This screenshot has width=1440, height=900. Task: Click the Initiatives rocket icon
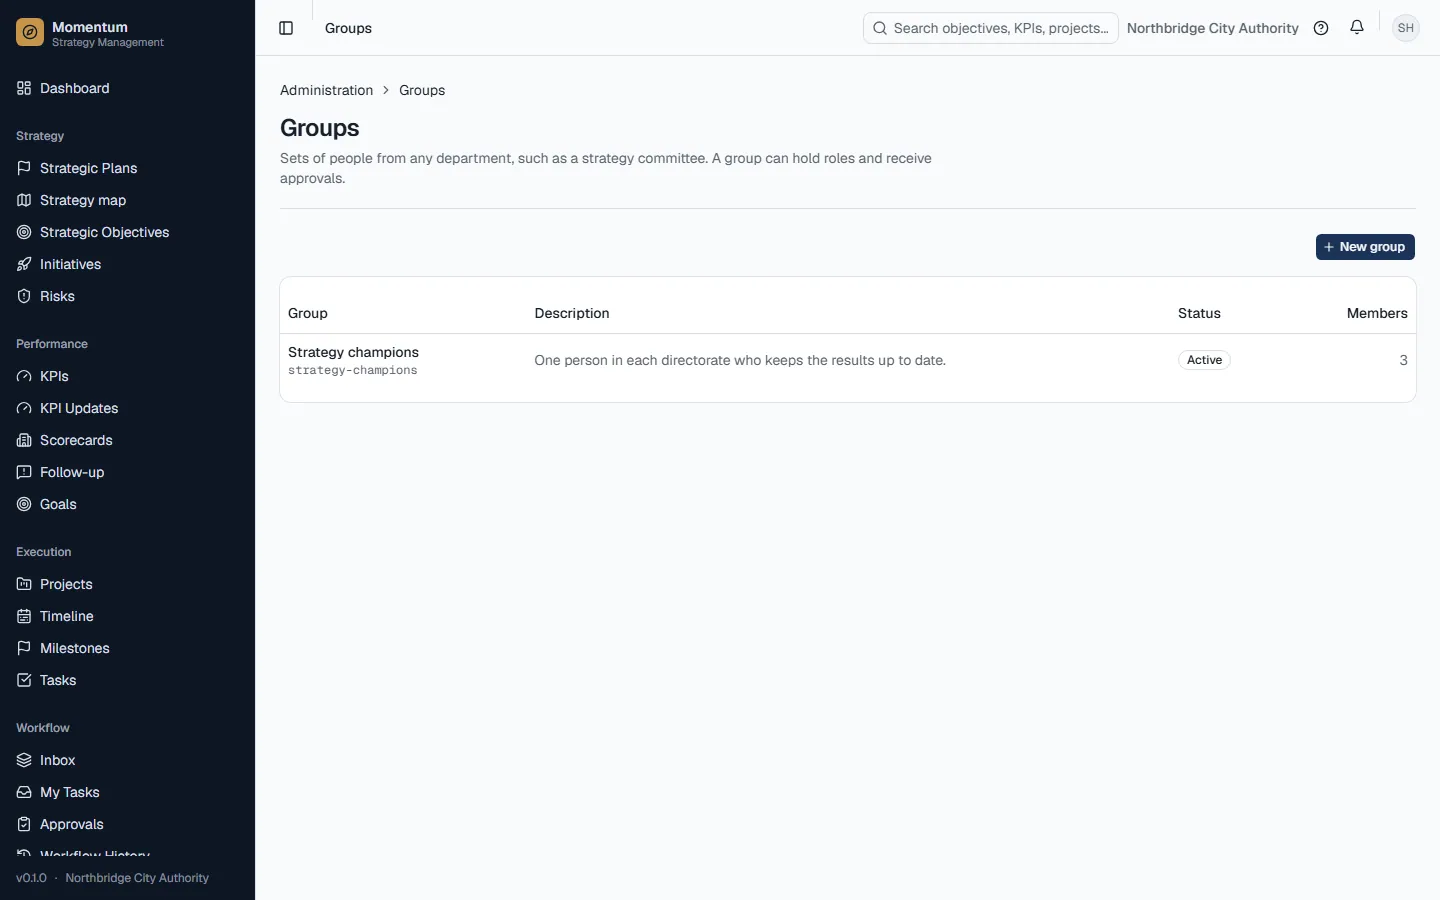click(x=24, y=264)
